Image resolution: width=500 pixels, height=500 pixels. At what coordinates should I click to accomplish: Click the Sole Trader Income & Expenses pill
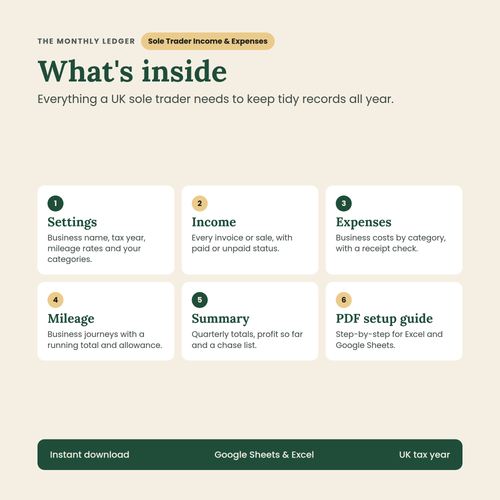(208, 41)
